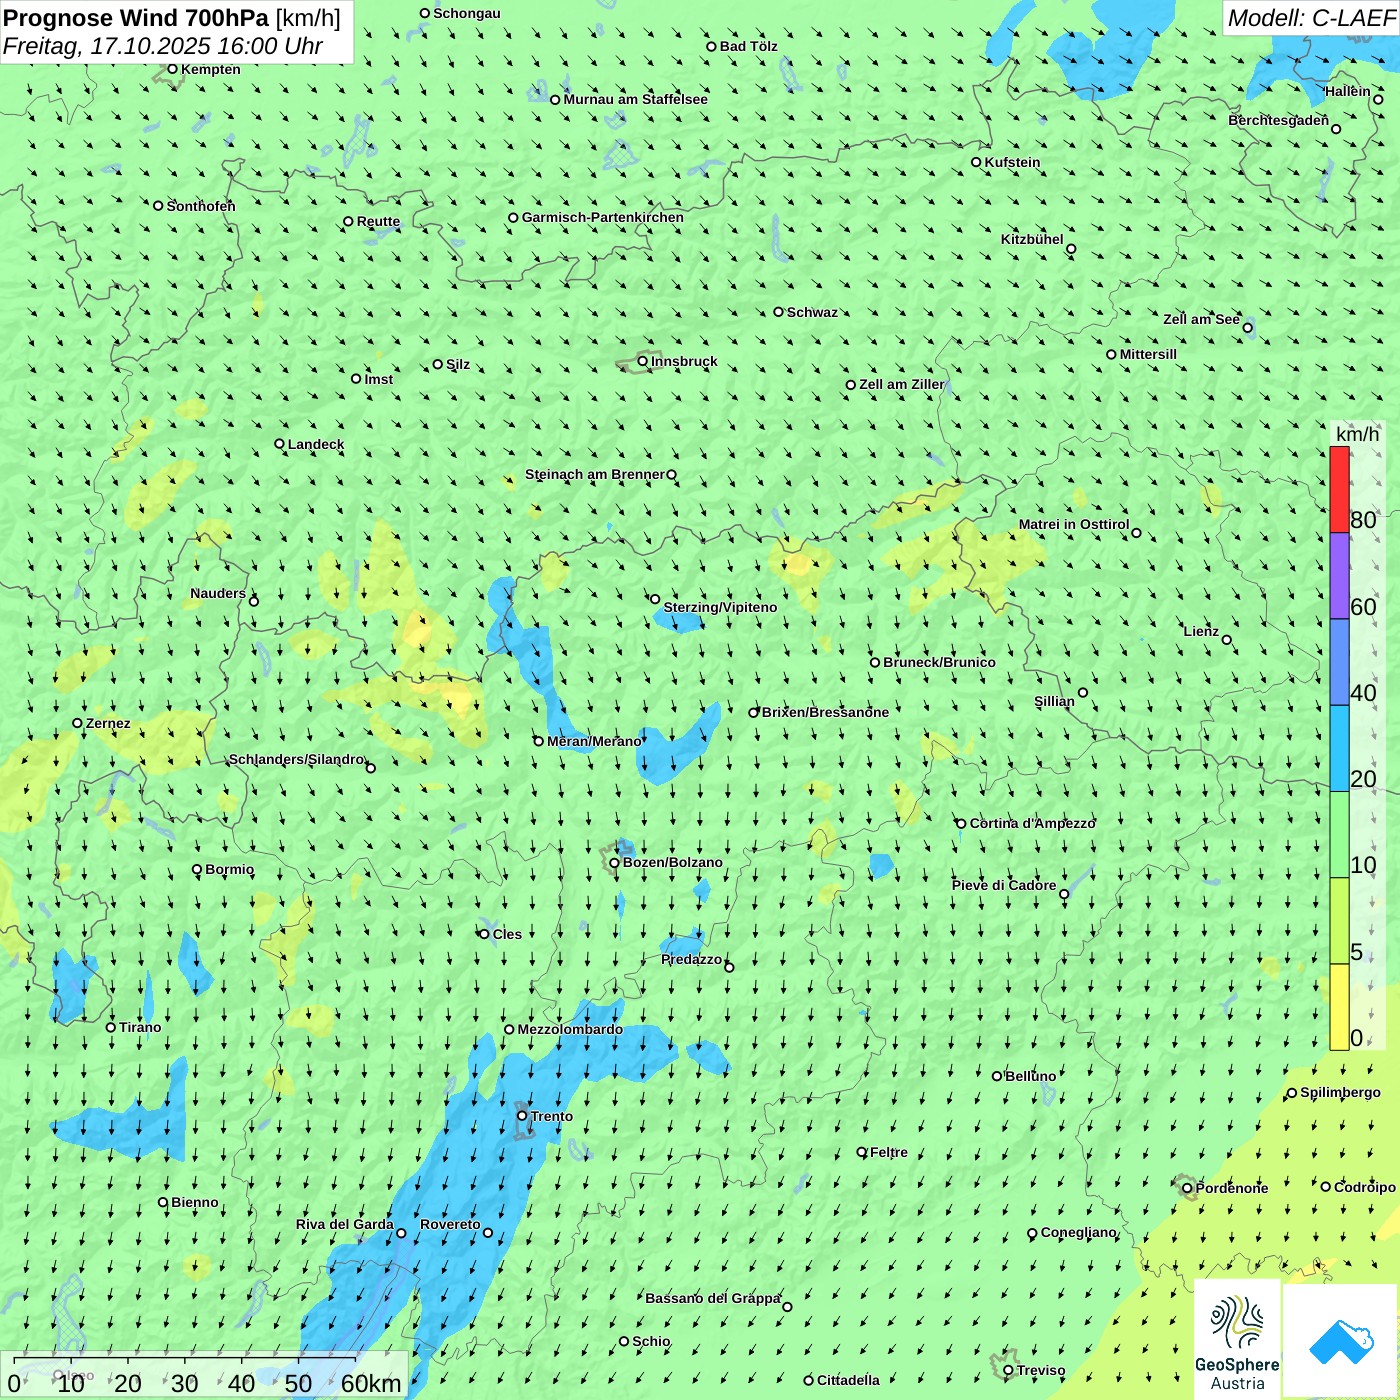Click the Lienz city marker
This screenshot has height=1400, width=1400.
click(1227, 640)
